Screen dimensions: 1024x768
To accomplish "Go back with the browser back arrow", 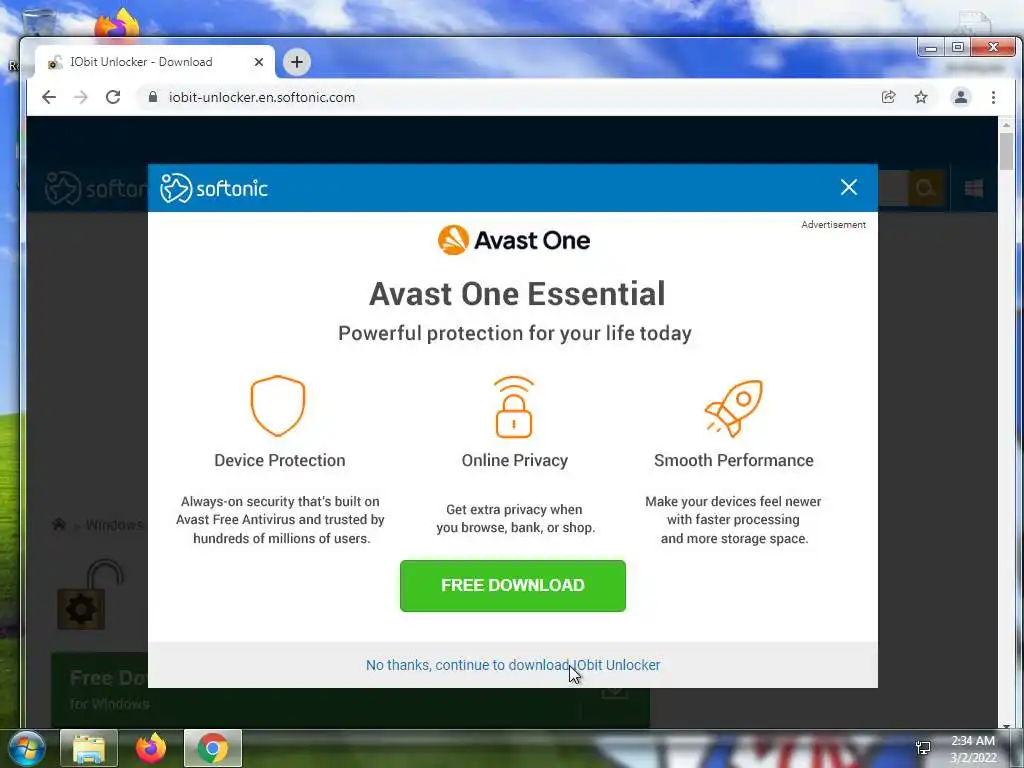I will click(x=49, y=97).
